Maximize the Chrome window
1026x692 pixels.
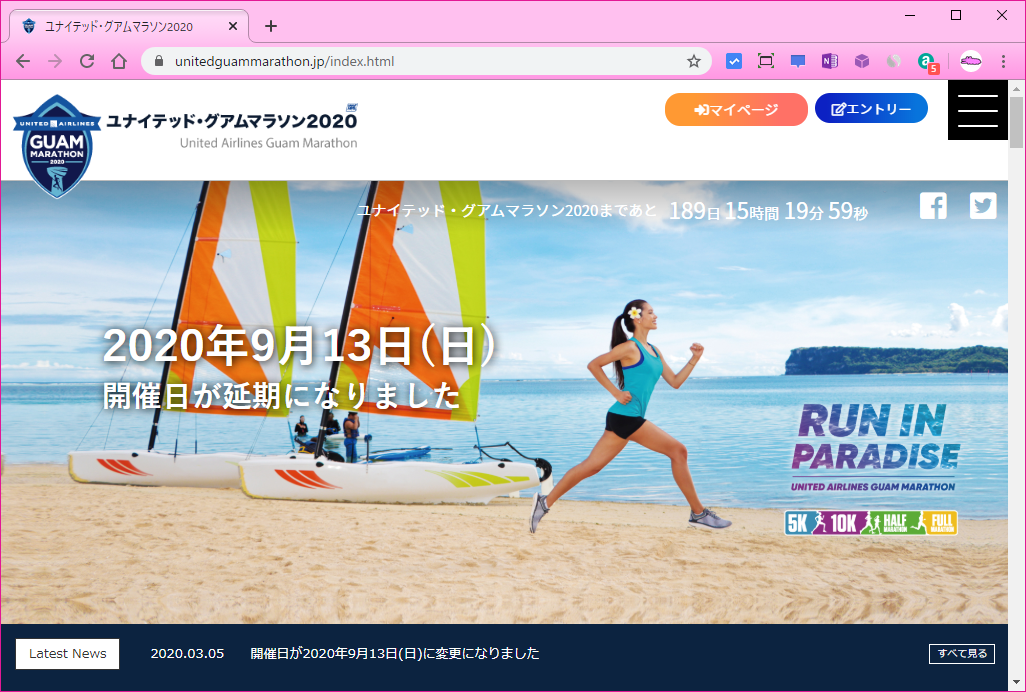(956, 15)
